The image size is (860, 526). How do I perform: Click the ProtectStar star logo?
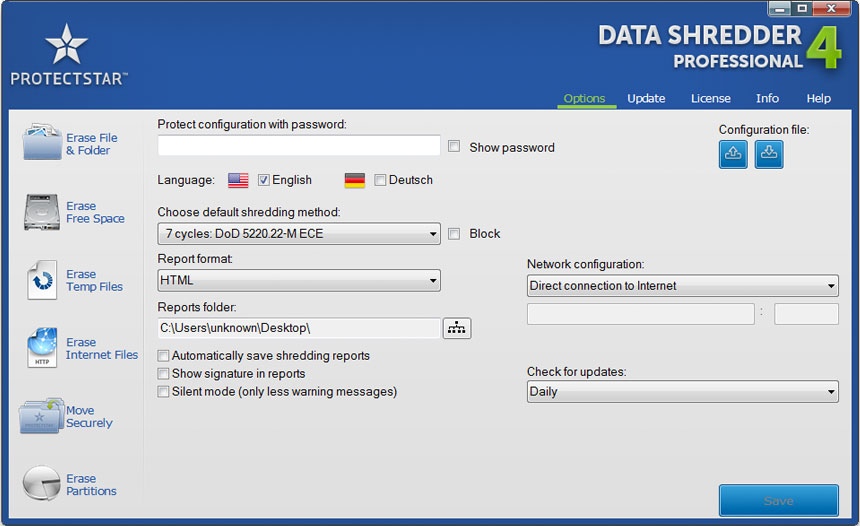click(x=66, y=44)
